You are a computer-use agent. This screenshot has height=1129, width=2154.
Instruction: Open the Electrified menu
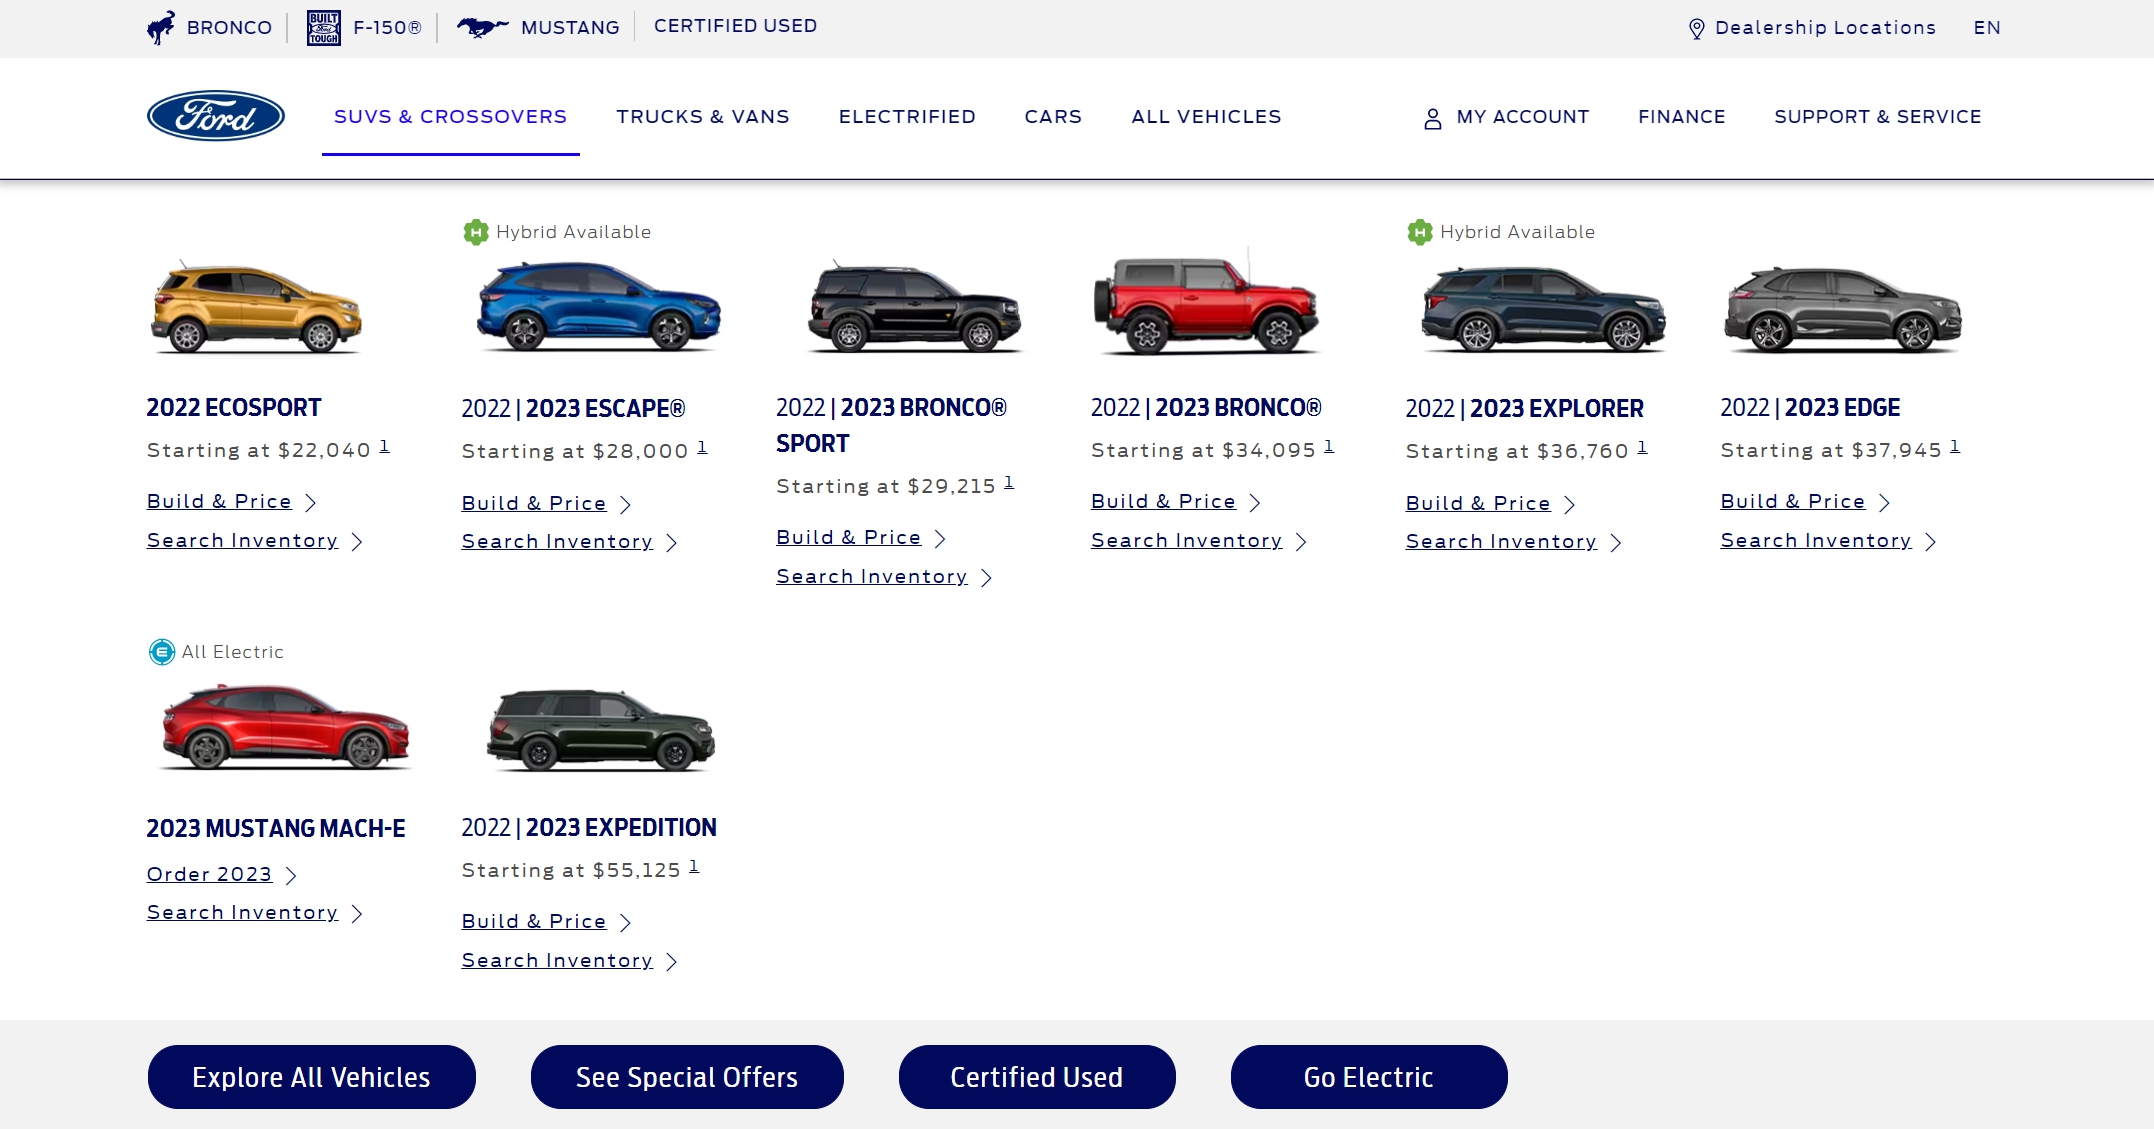click(x=907, y=117)
